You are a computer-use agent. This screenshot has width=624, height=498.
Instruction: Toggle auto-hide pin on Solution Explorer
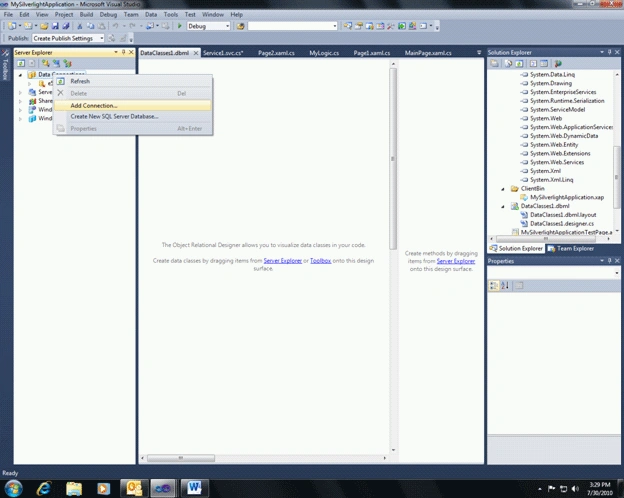pyautogui.click(x=609, y=52)
